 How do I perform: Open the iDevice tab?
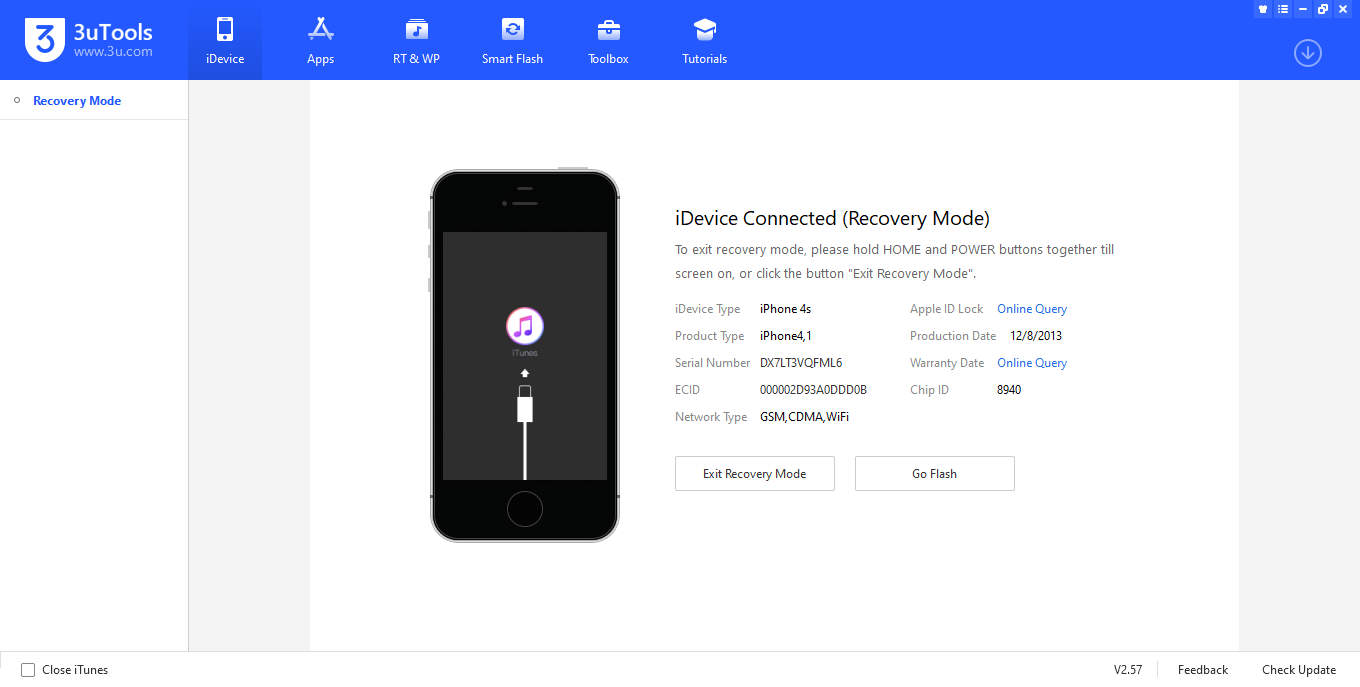click(225, 40)
